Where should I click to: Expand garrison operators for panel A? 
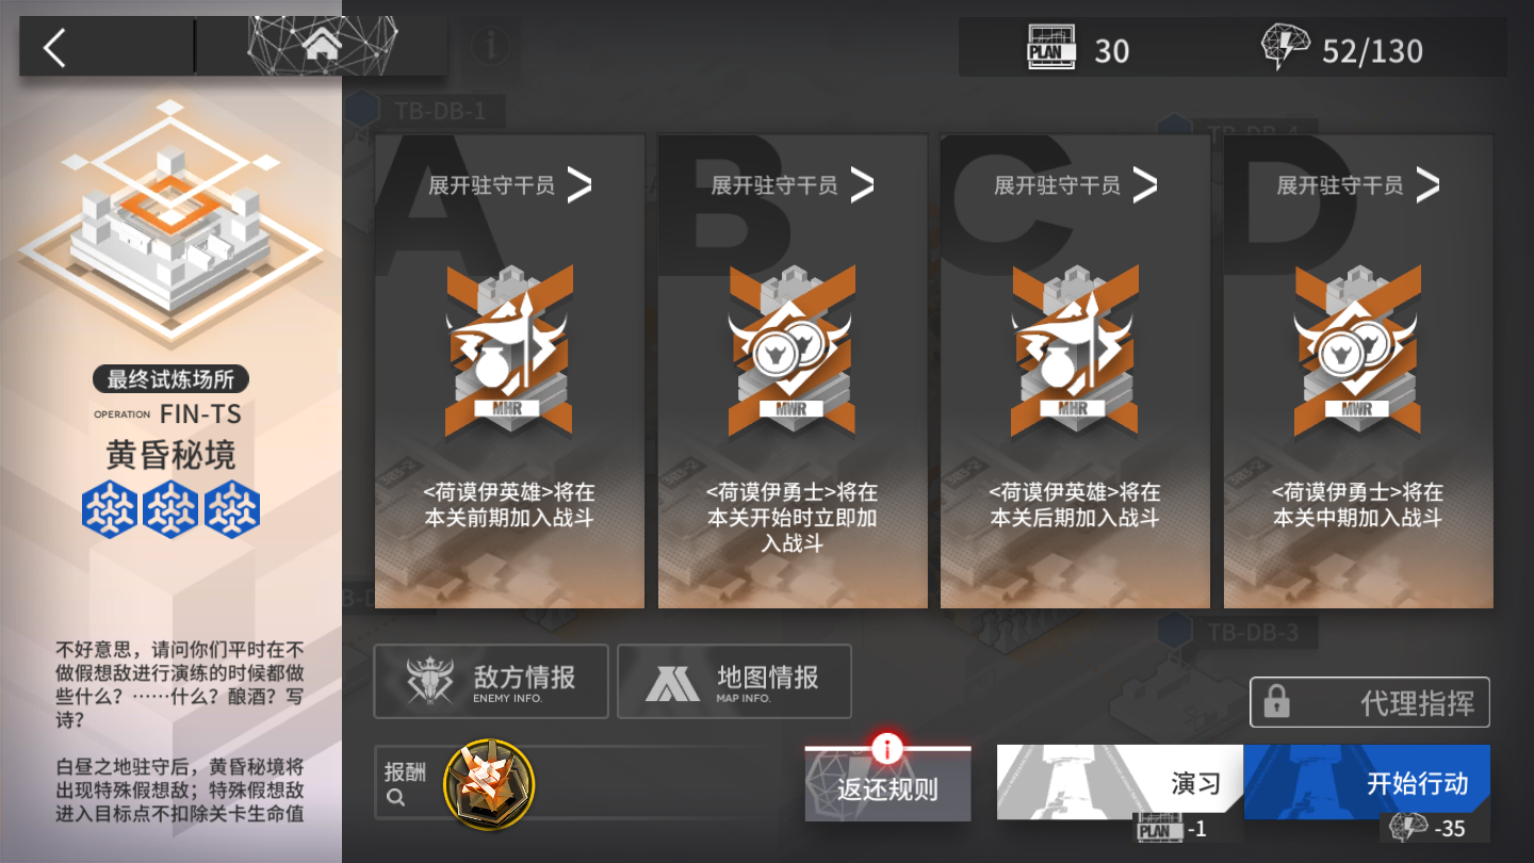[510, 185]
